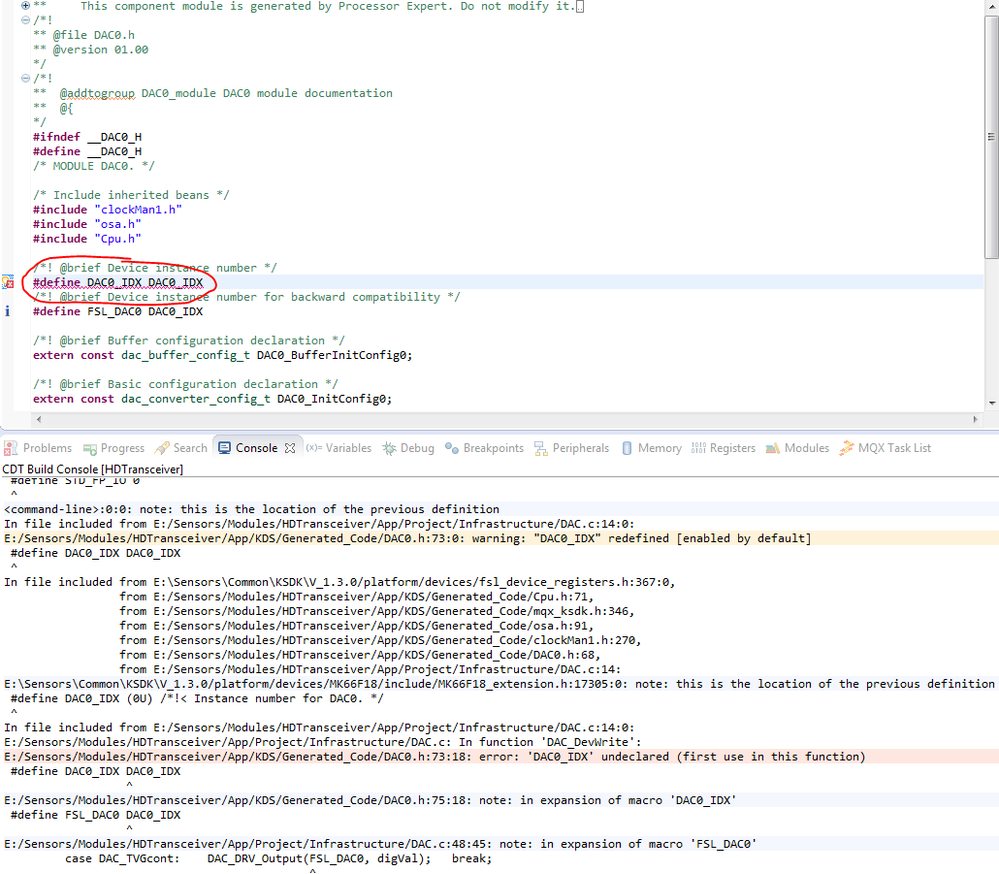Click the '/* MODULE DAC0. */' comment line
This screenshot has width=999, height=874.
94,166
